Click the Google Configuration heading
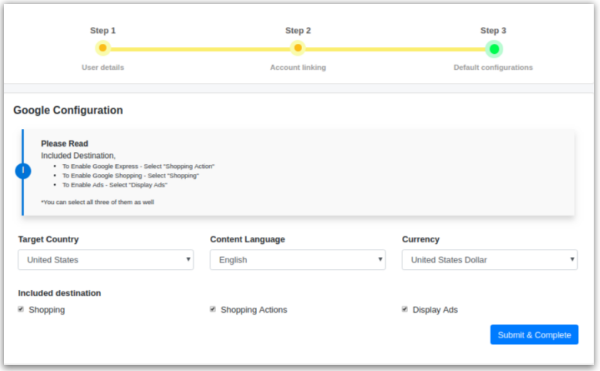 coord(68,110)
